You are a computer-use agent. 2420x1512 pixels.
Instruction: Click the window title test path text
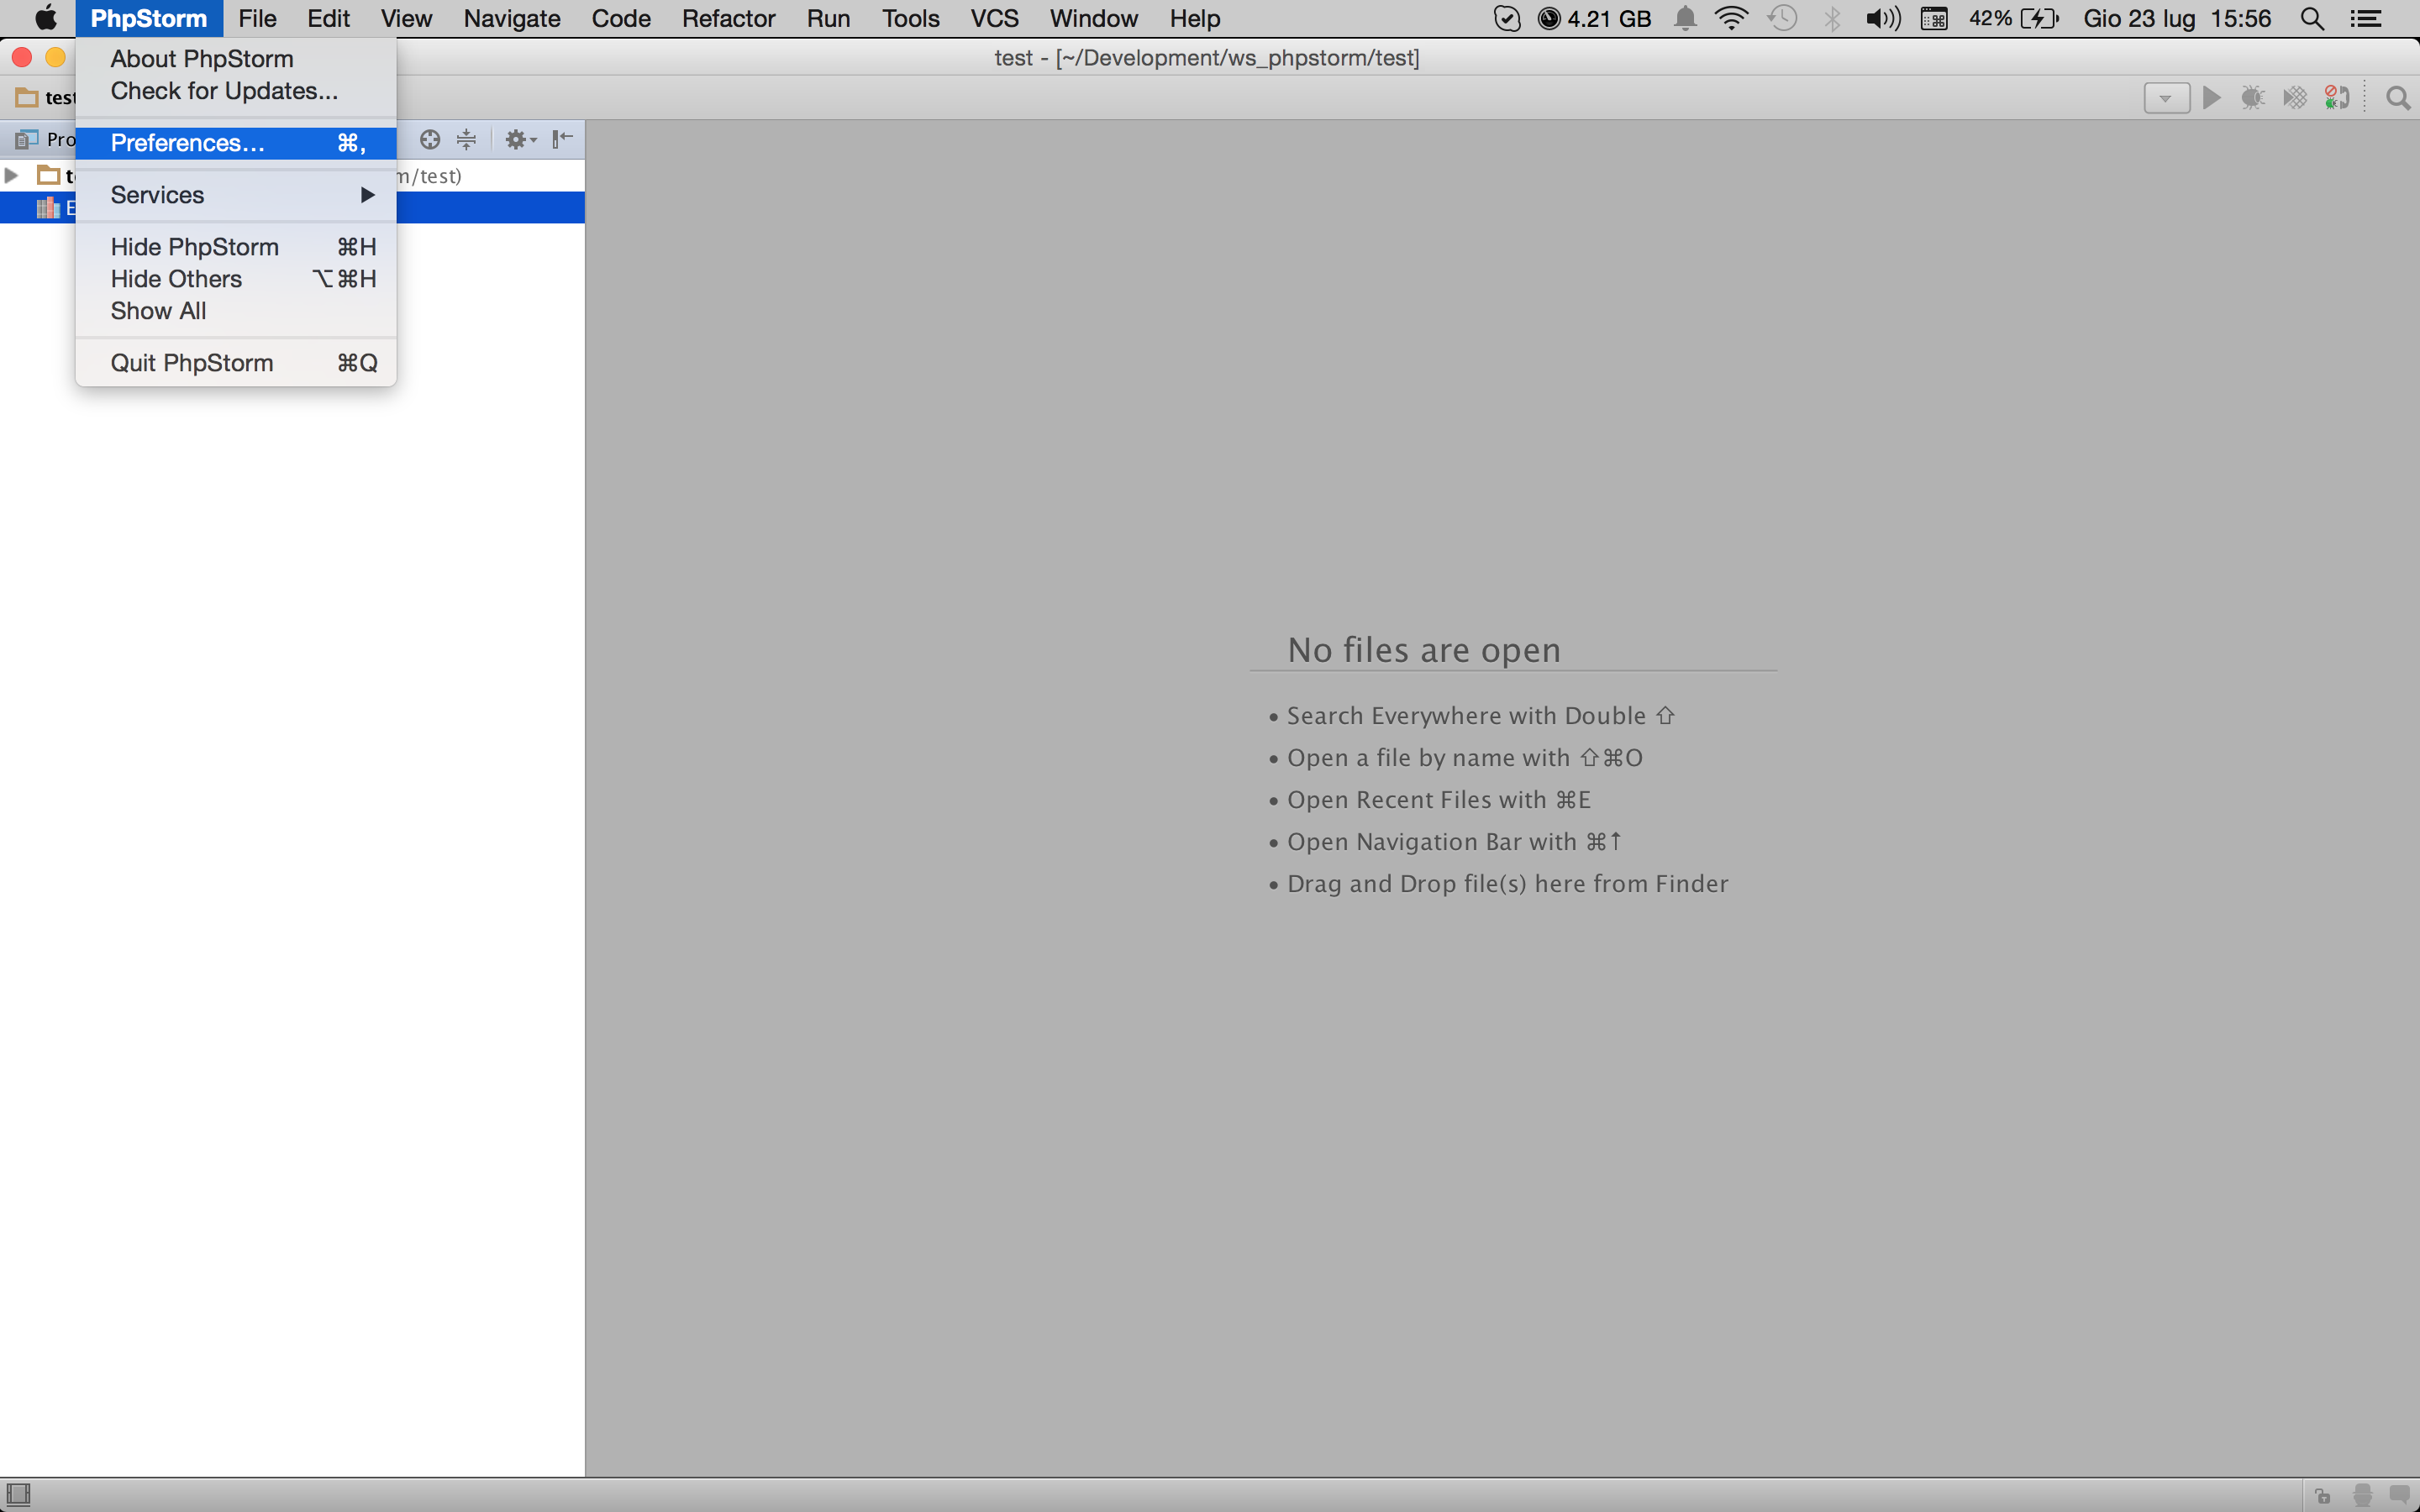pos(1207,58)
